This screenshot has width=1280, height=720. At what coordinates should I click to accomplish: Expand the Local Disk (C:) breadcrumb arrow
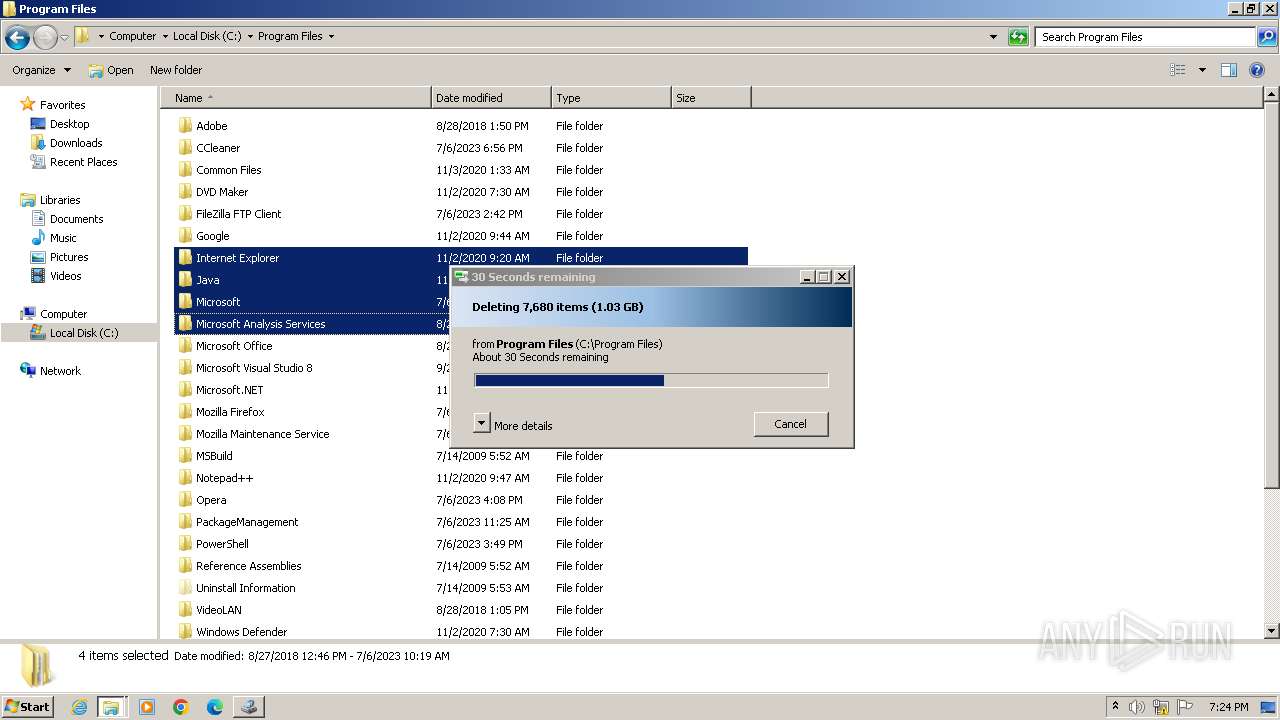[x=250, y=36]
